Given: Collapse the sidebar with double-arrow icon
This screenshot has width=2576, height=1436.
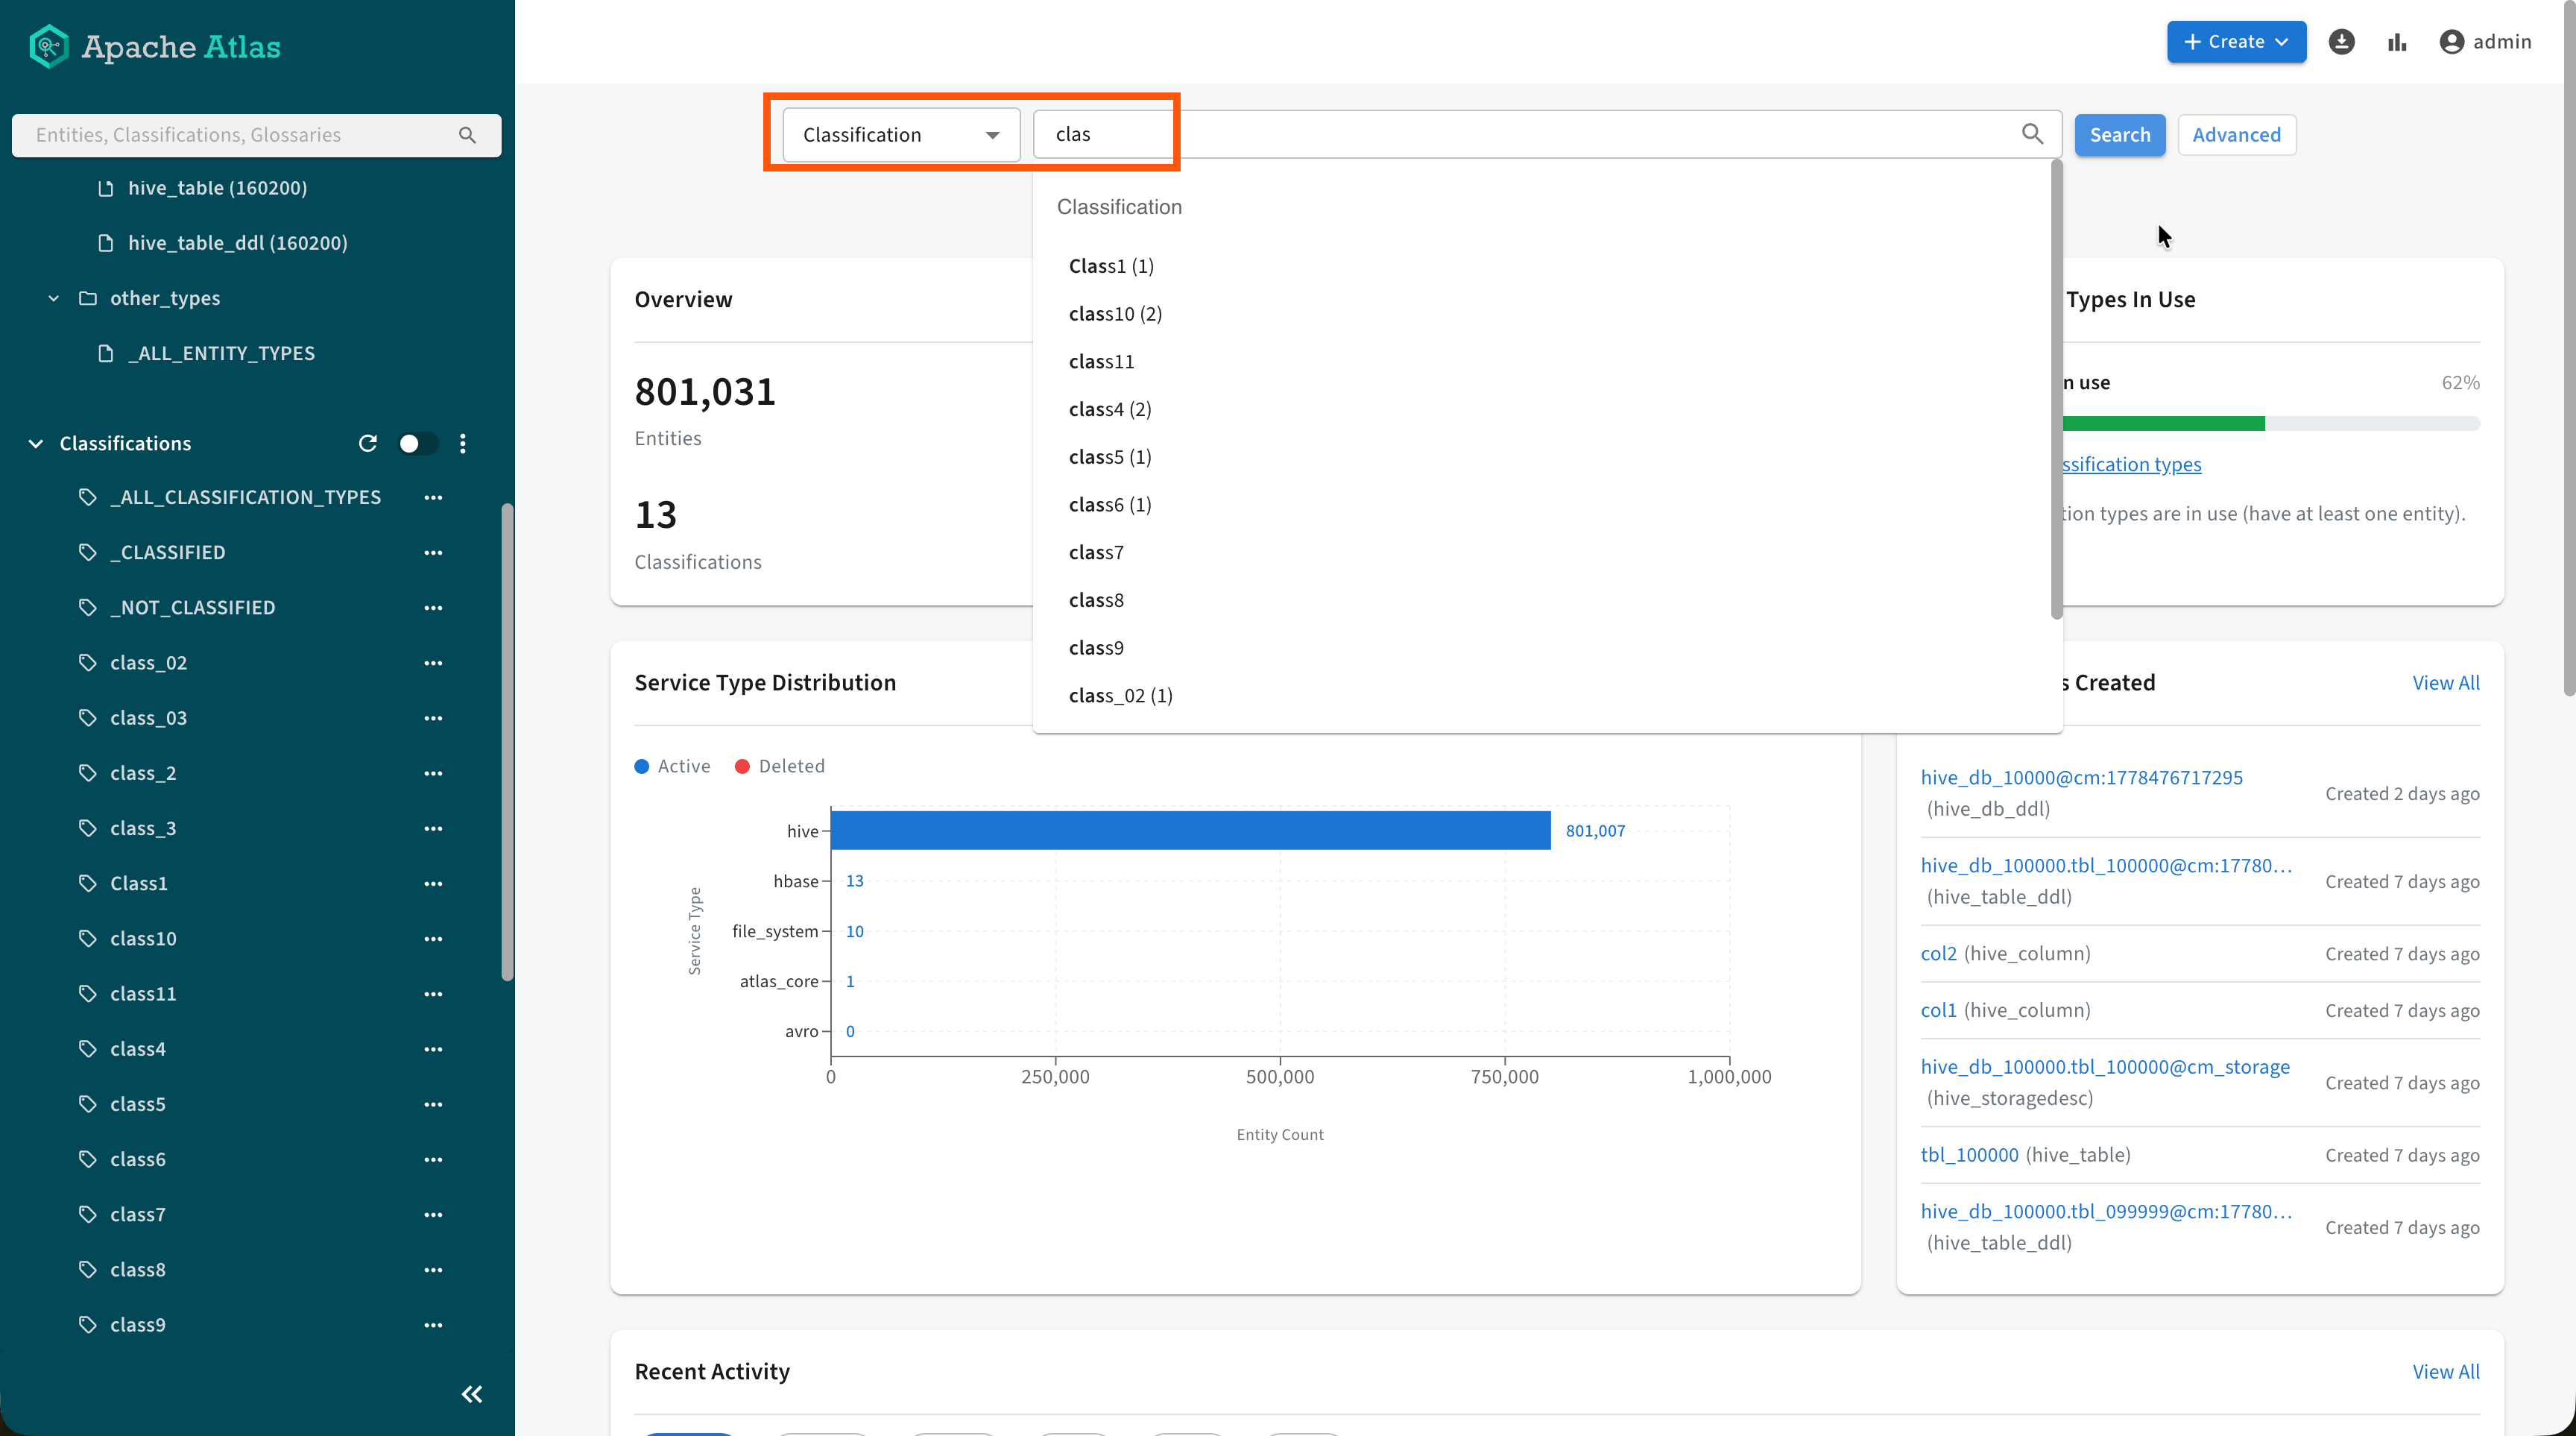Looking at the screenshot, I should 472,1394.
